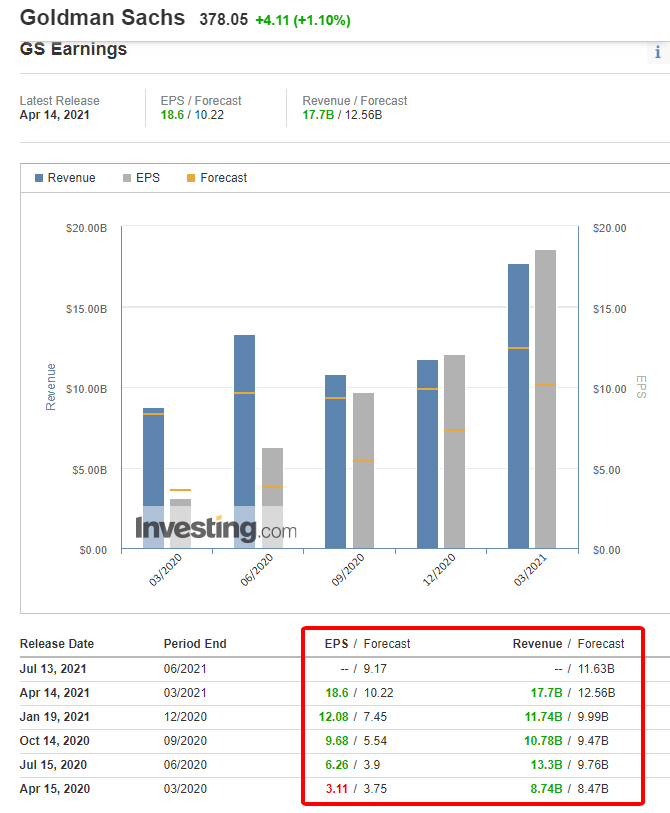Select the 03/2021 revenue bar
This screenshot has height=813, width=670.
pos(519,406)
